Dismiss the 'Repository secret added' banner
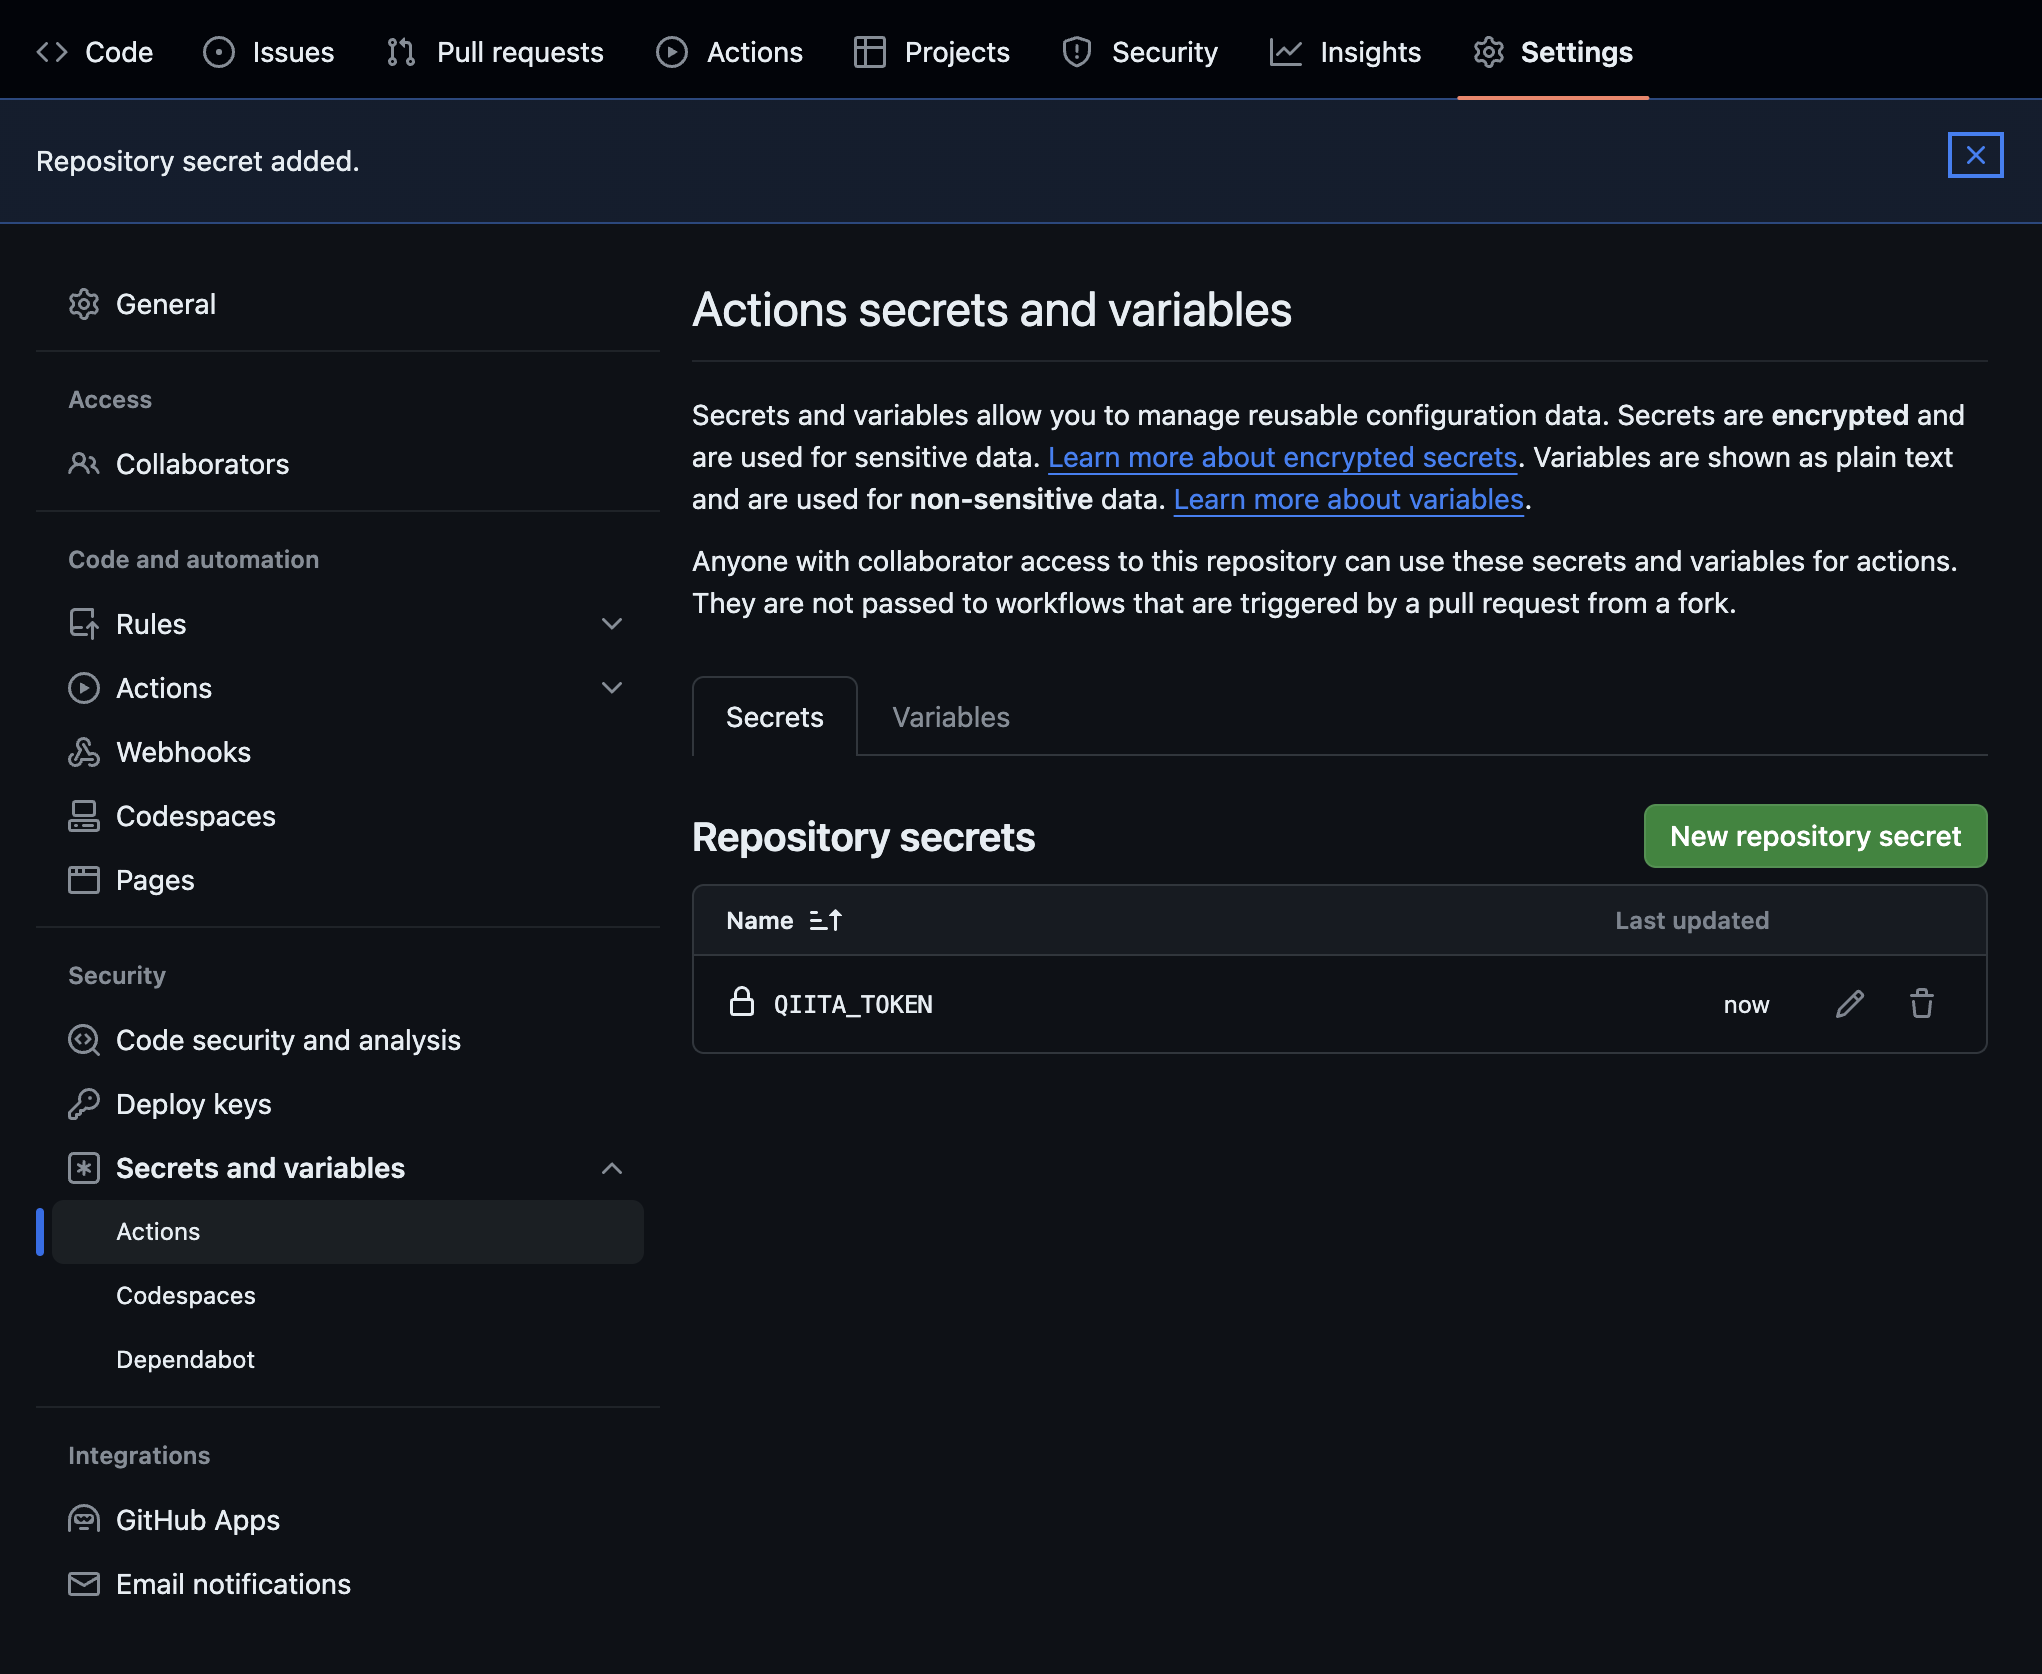This screenshot has height=1674, width=2042. click(1974, 155)
